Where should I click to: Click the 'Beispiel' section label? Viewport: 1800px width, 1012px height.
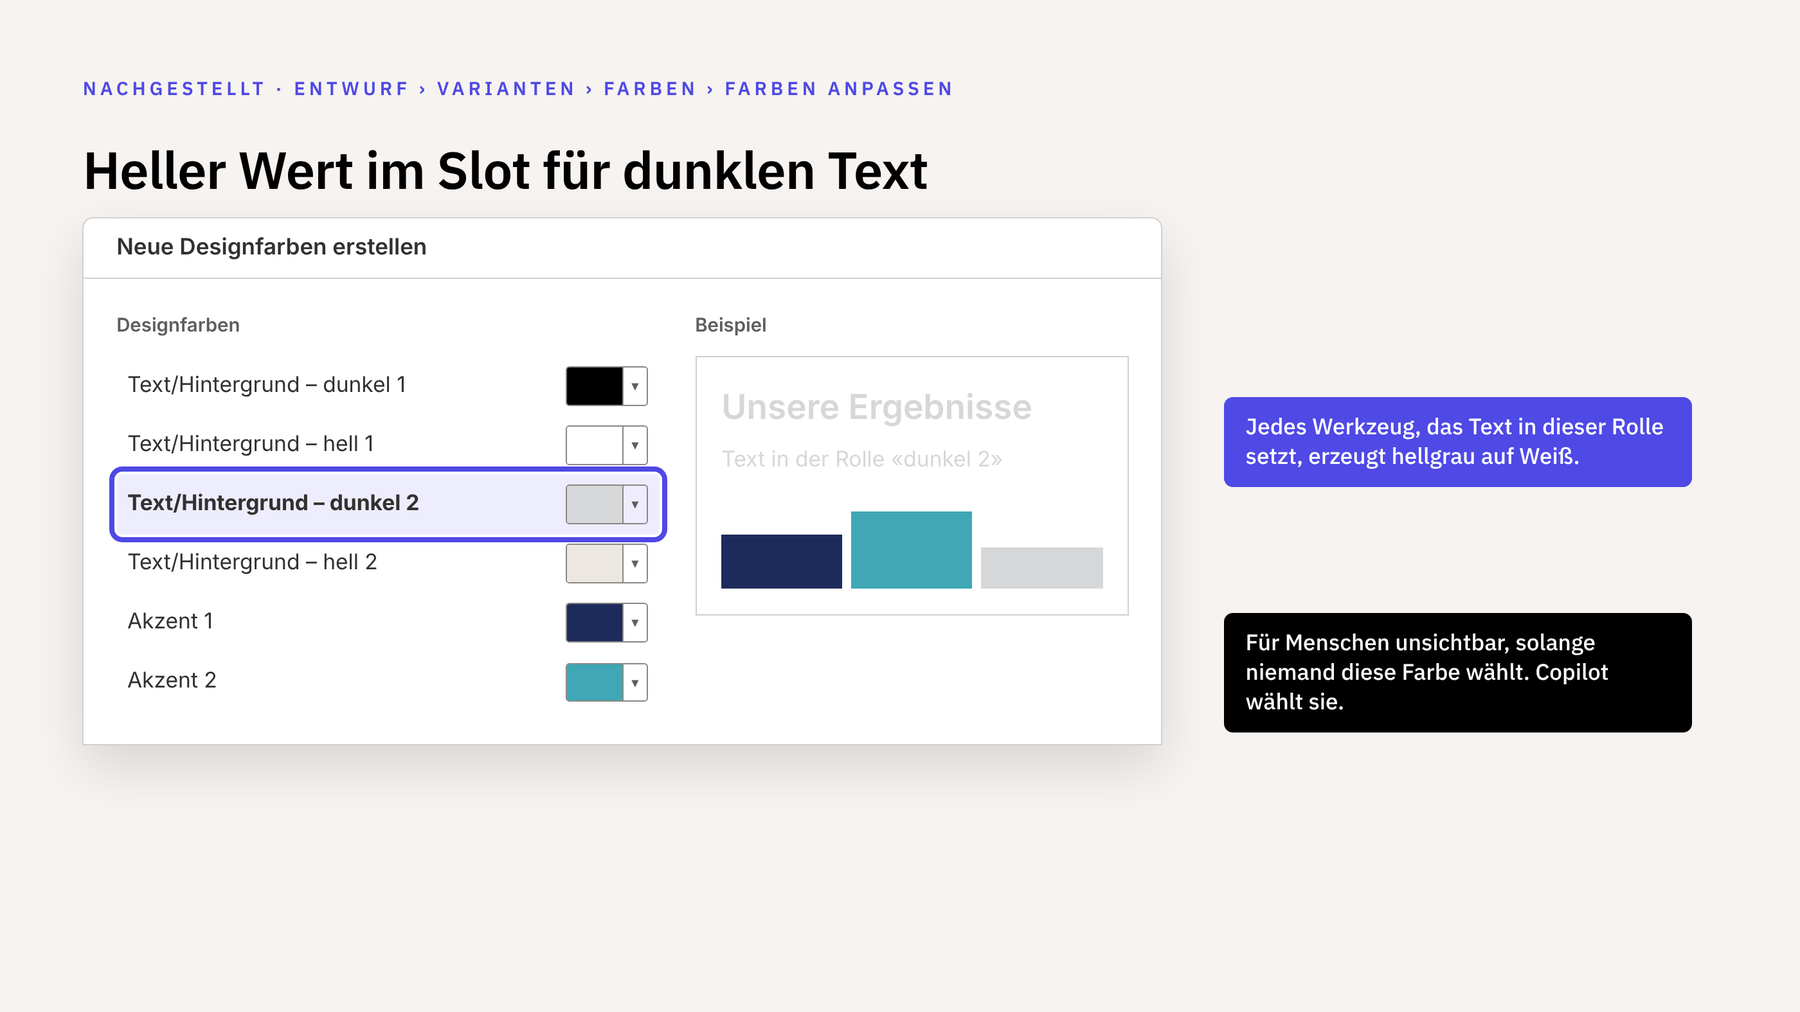coord(731,325)
